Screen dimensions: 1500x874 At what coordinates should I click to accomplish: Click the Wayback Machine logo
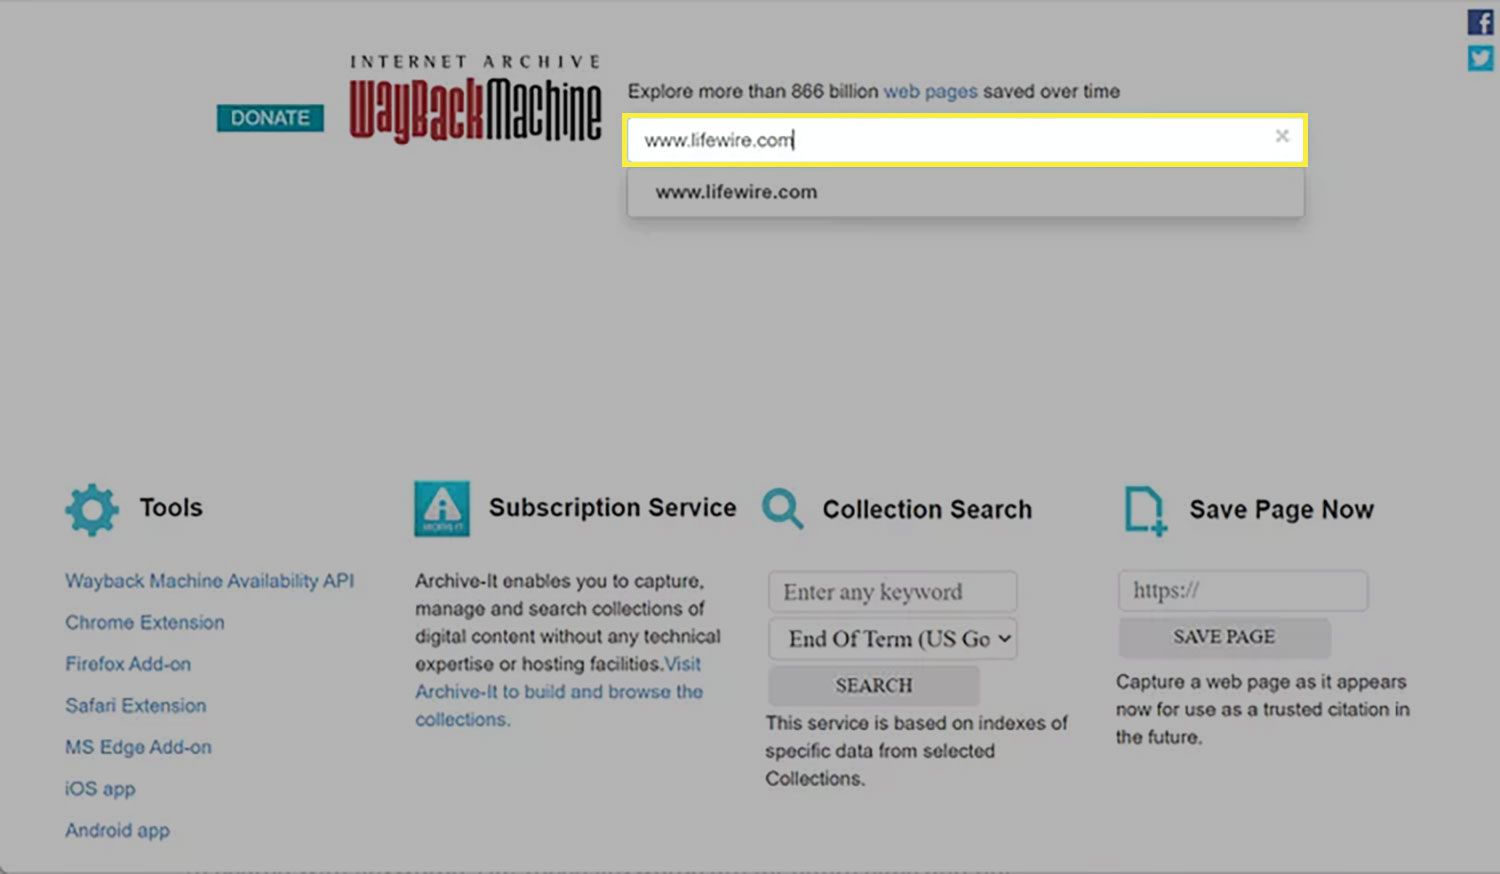(475, 100)
